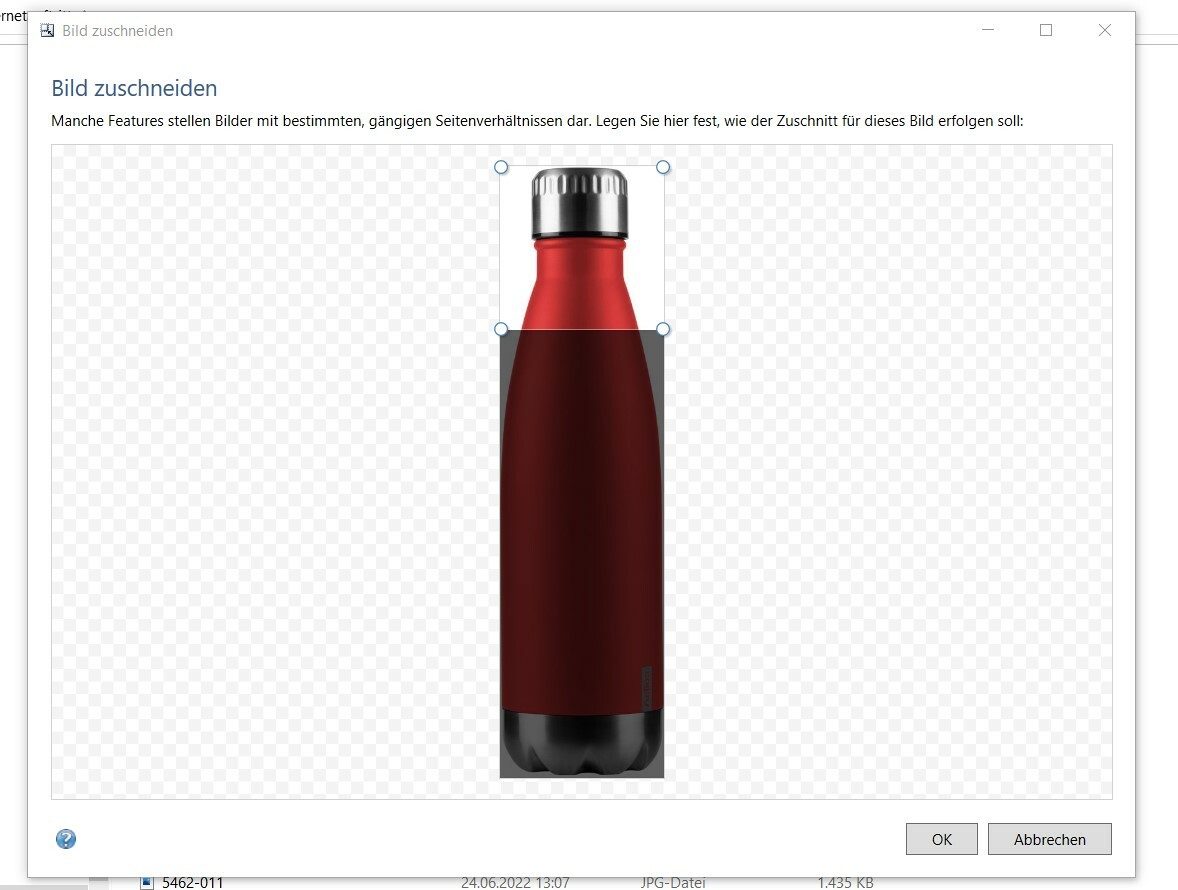This screenshot has height=890, width=1178.
Task: Minimize the Bild zuschneiden dialog
Action: [988, 30]
